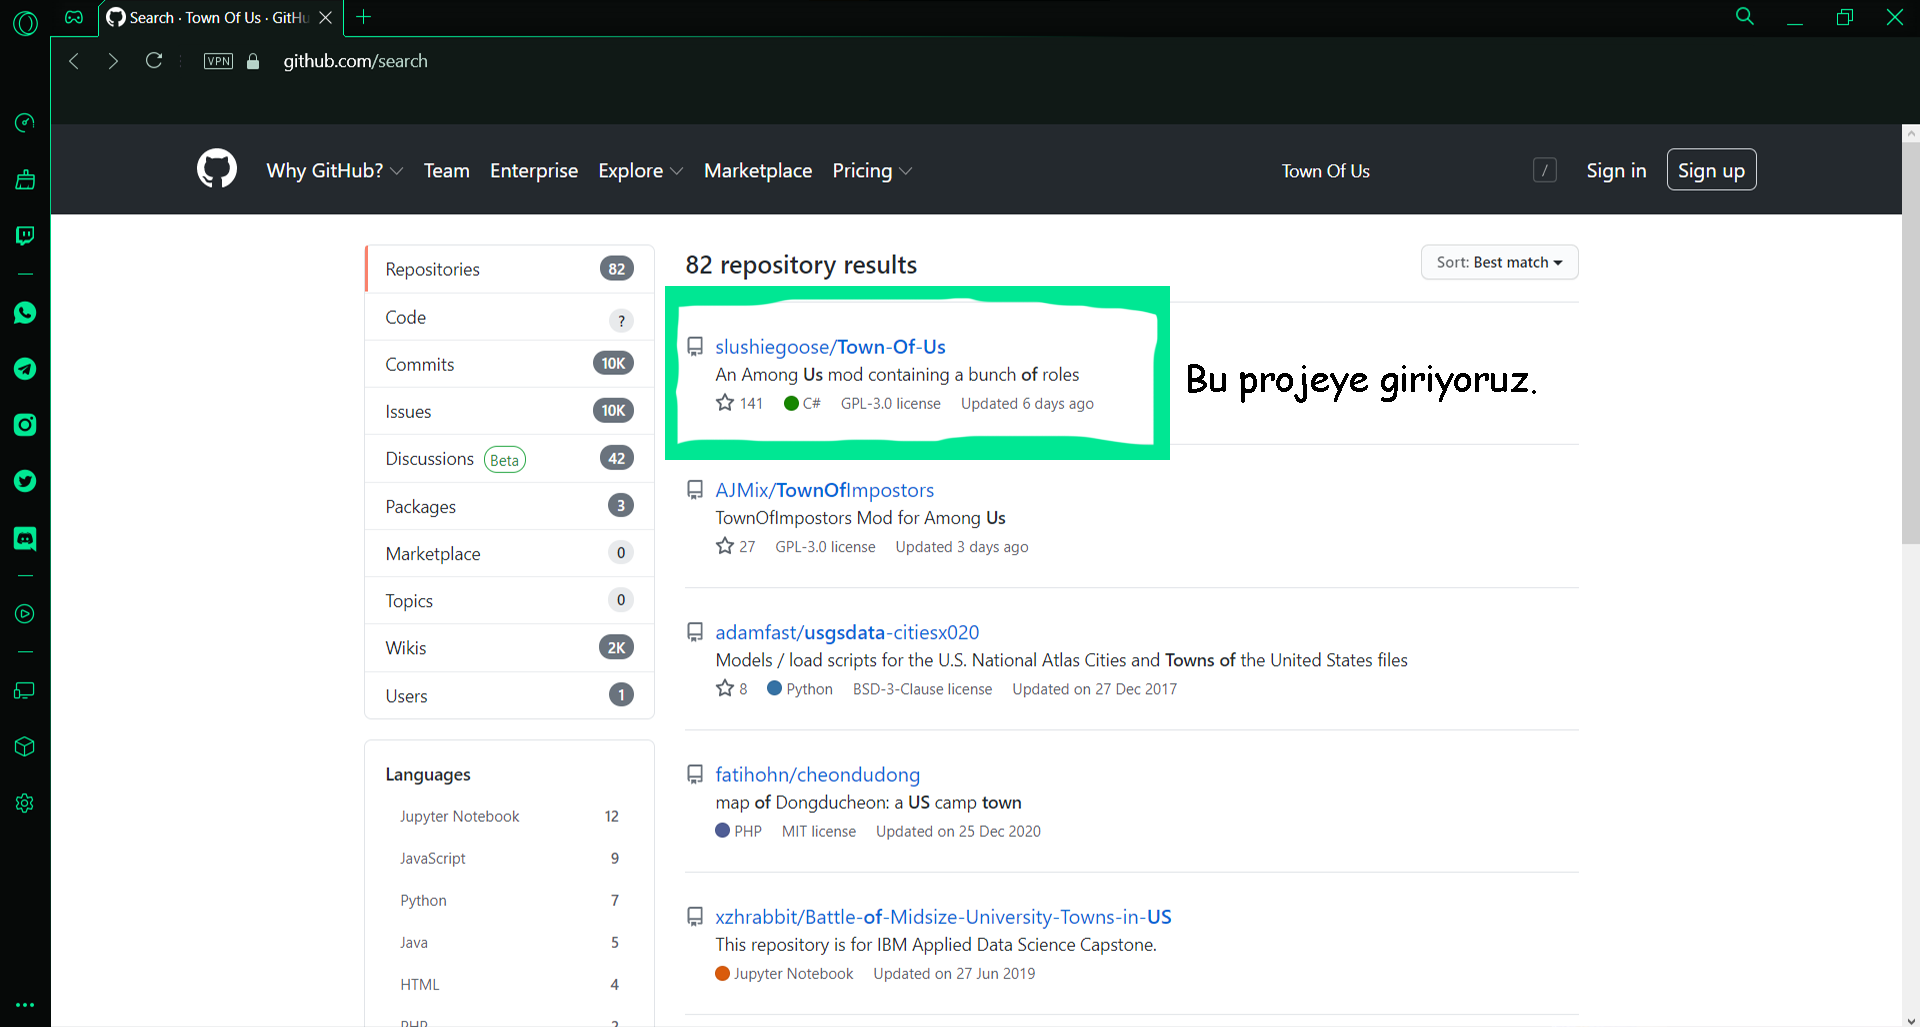Filter by Java language
Image resolution: width=1920 pixels, height=1027 pixels.
509,942
